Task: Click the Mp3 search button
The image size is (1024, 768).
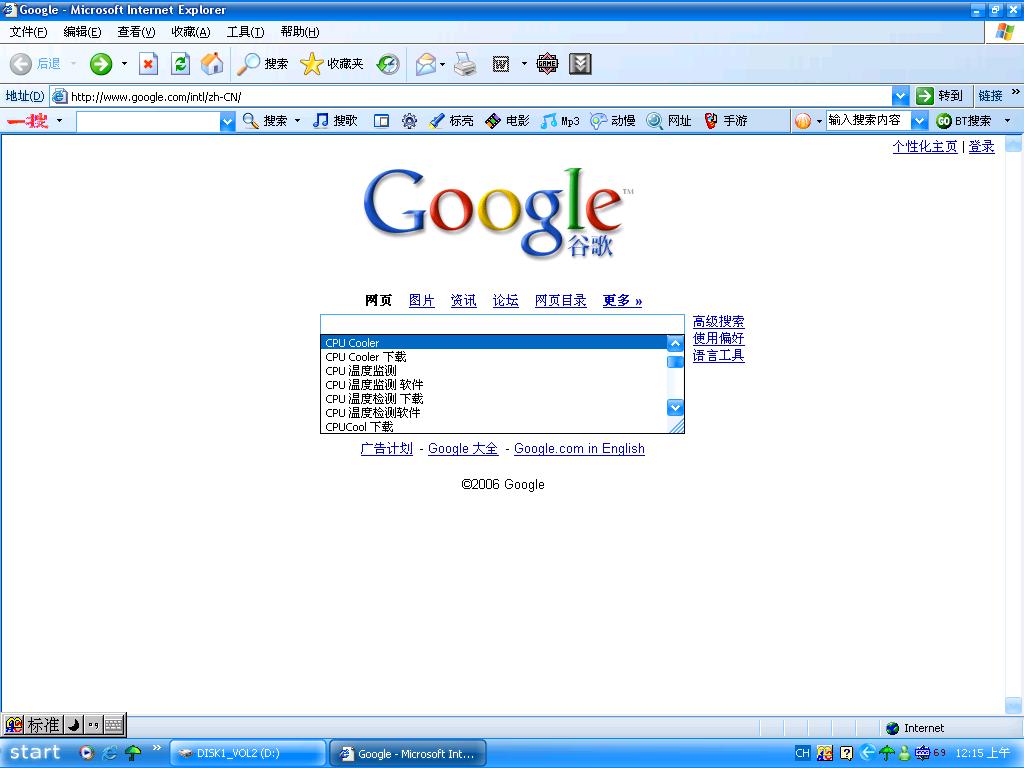Action: click(560, 121)
